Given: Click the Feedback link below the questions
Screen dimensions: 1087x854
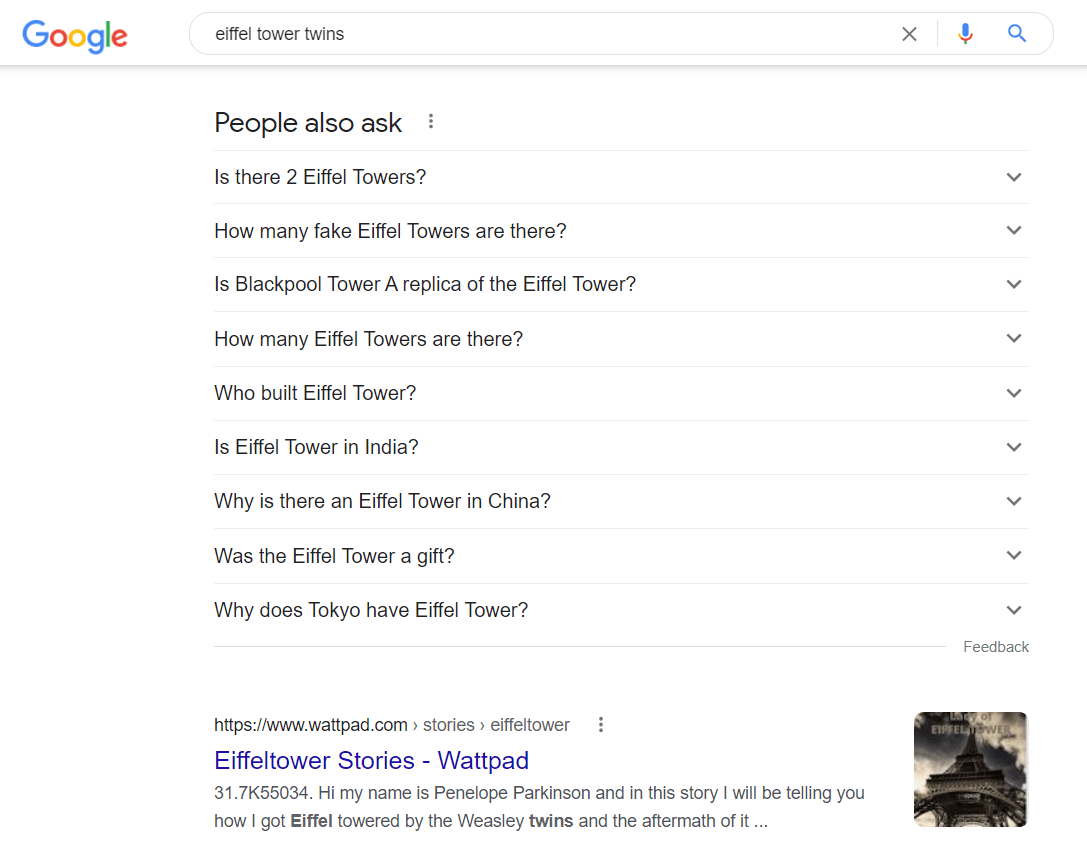Looking at the screenshot, I should (x=995, y=647).
